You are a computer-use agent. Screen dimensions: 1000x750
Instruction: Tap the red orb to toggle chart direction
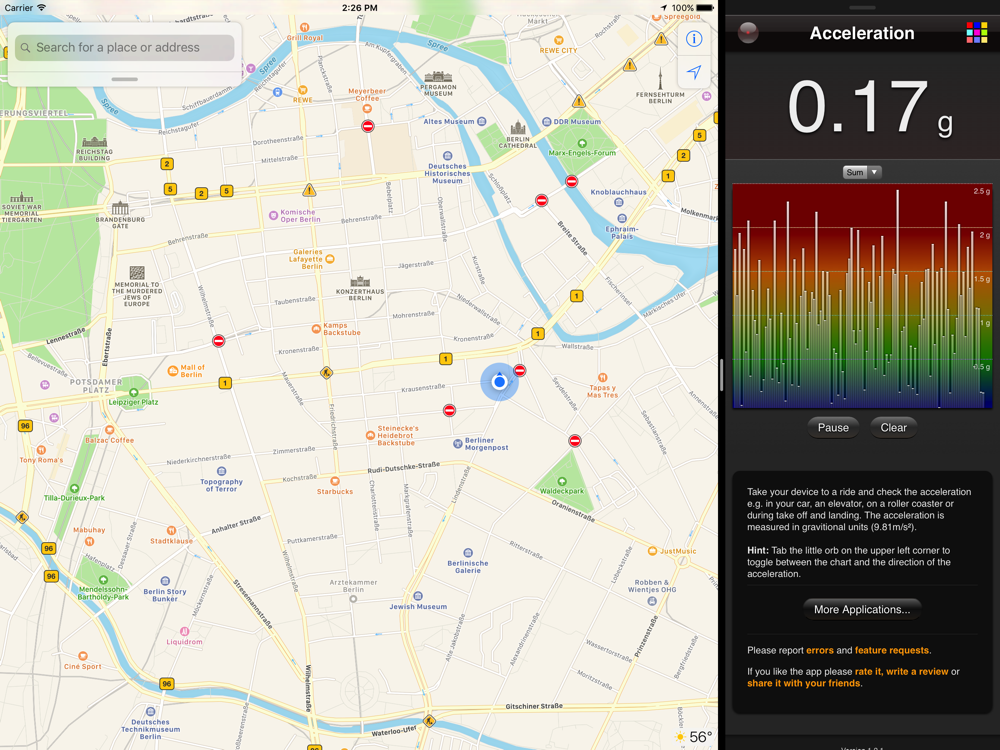click(747, 33)
